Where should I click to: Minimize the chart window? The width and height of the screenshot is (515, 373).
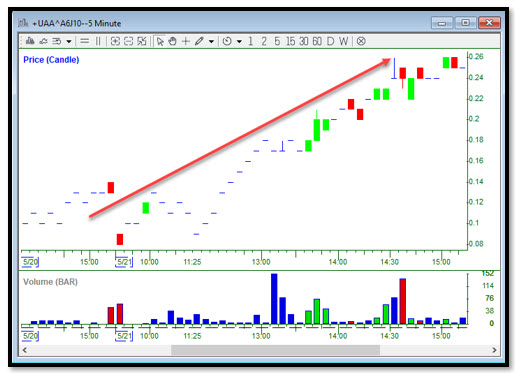coord(442,23)
